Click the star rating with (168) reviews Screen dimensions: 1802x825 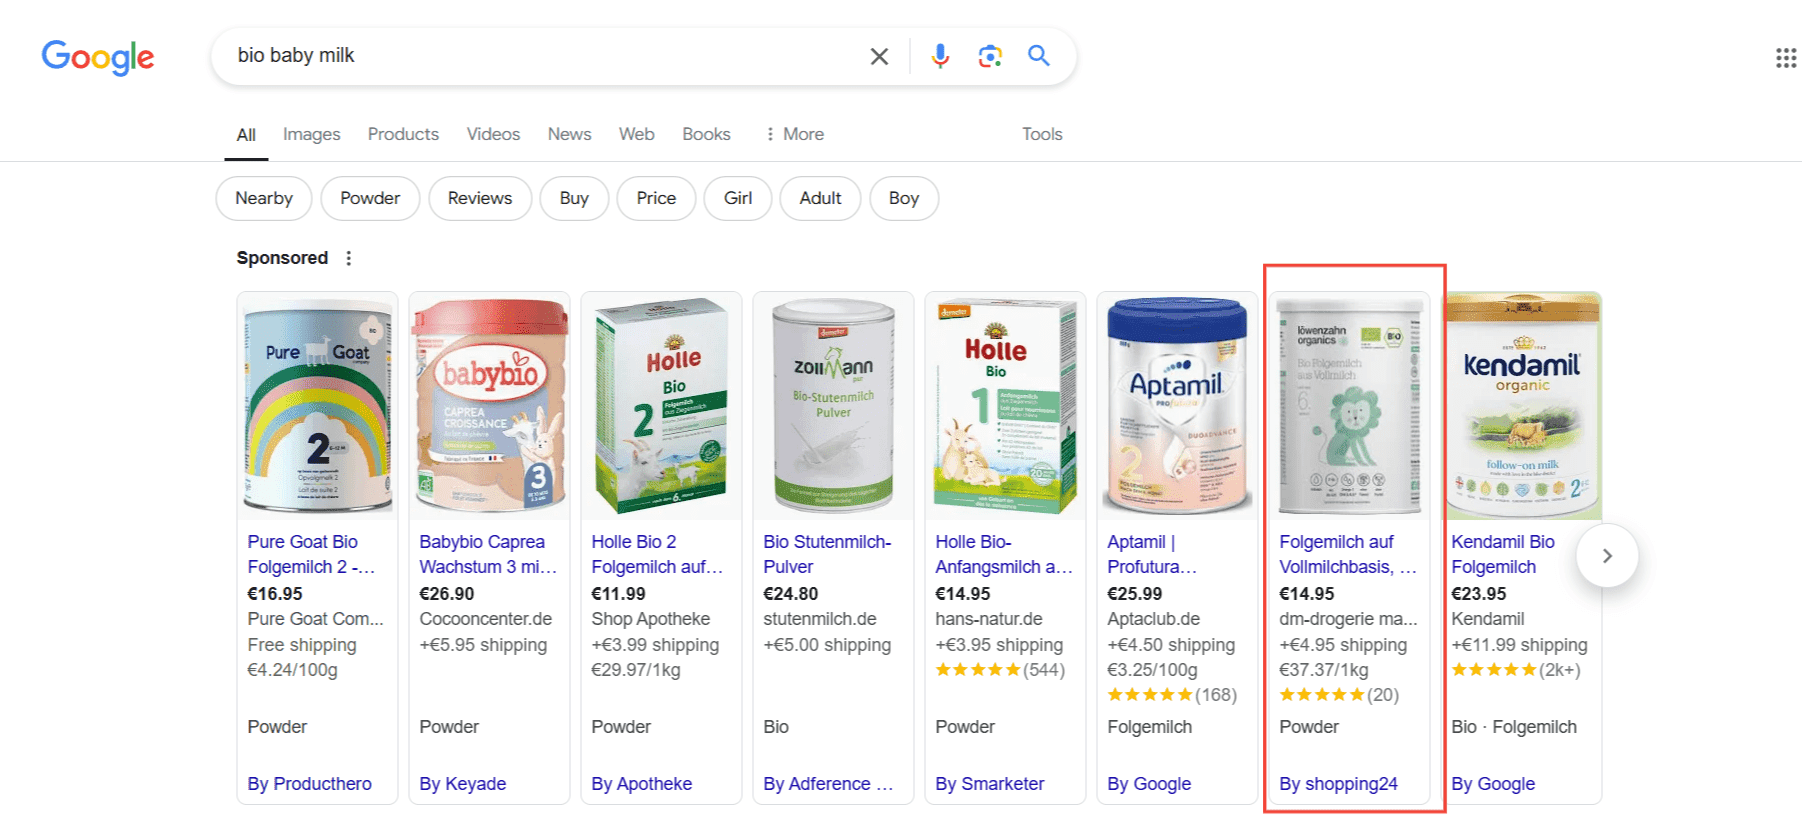click(x=1172, y=695)
